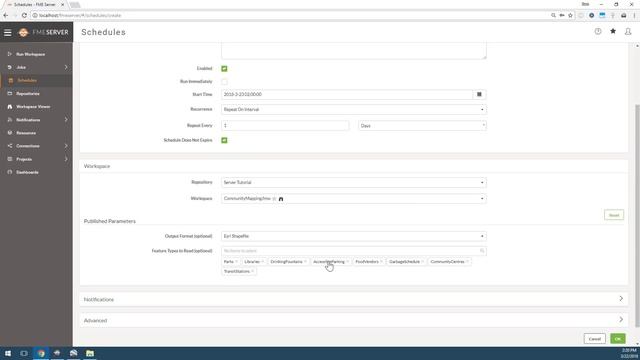Open the Repository dropdown

pos(354,182)
